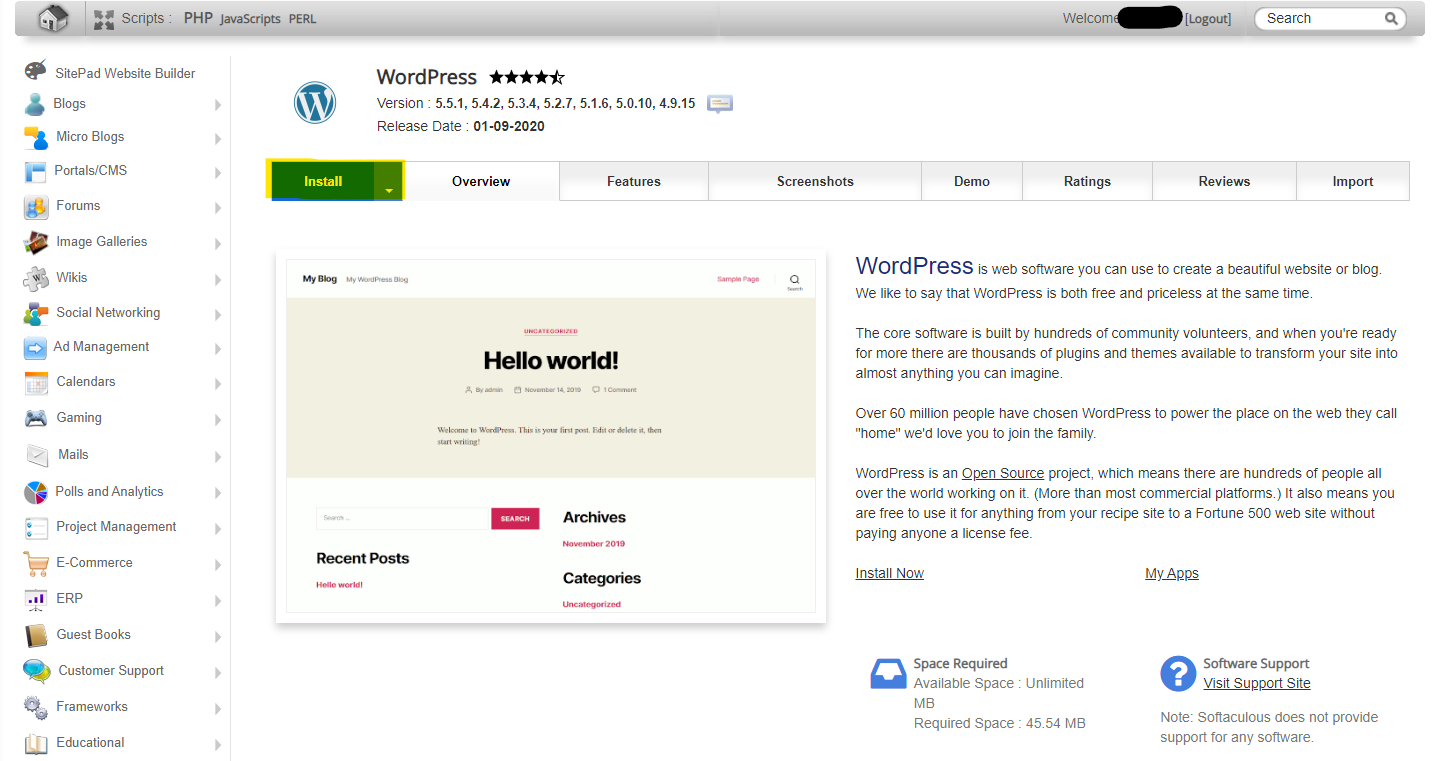Click the Wikis puzzle piece icon
Viewport: 1444px width, 761px height.
tap(36, 278)
